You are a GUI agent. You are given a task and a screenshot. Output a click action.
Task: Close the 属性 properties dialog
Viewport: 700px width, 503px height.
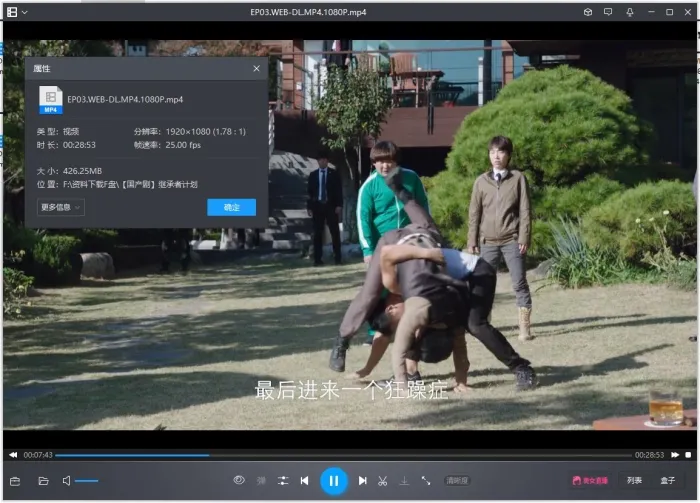tap(256, 68)
